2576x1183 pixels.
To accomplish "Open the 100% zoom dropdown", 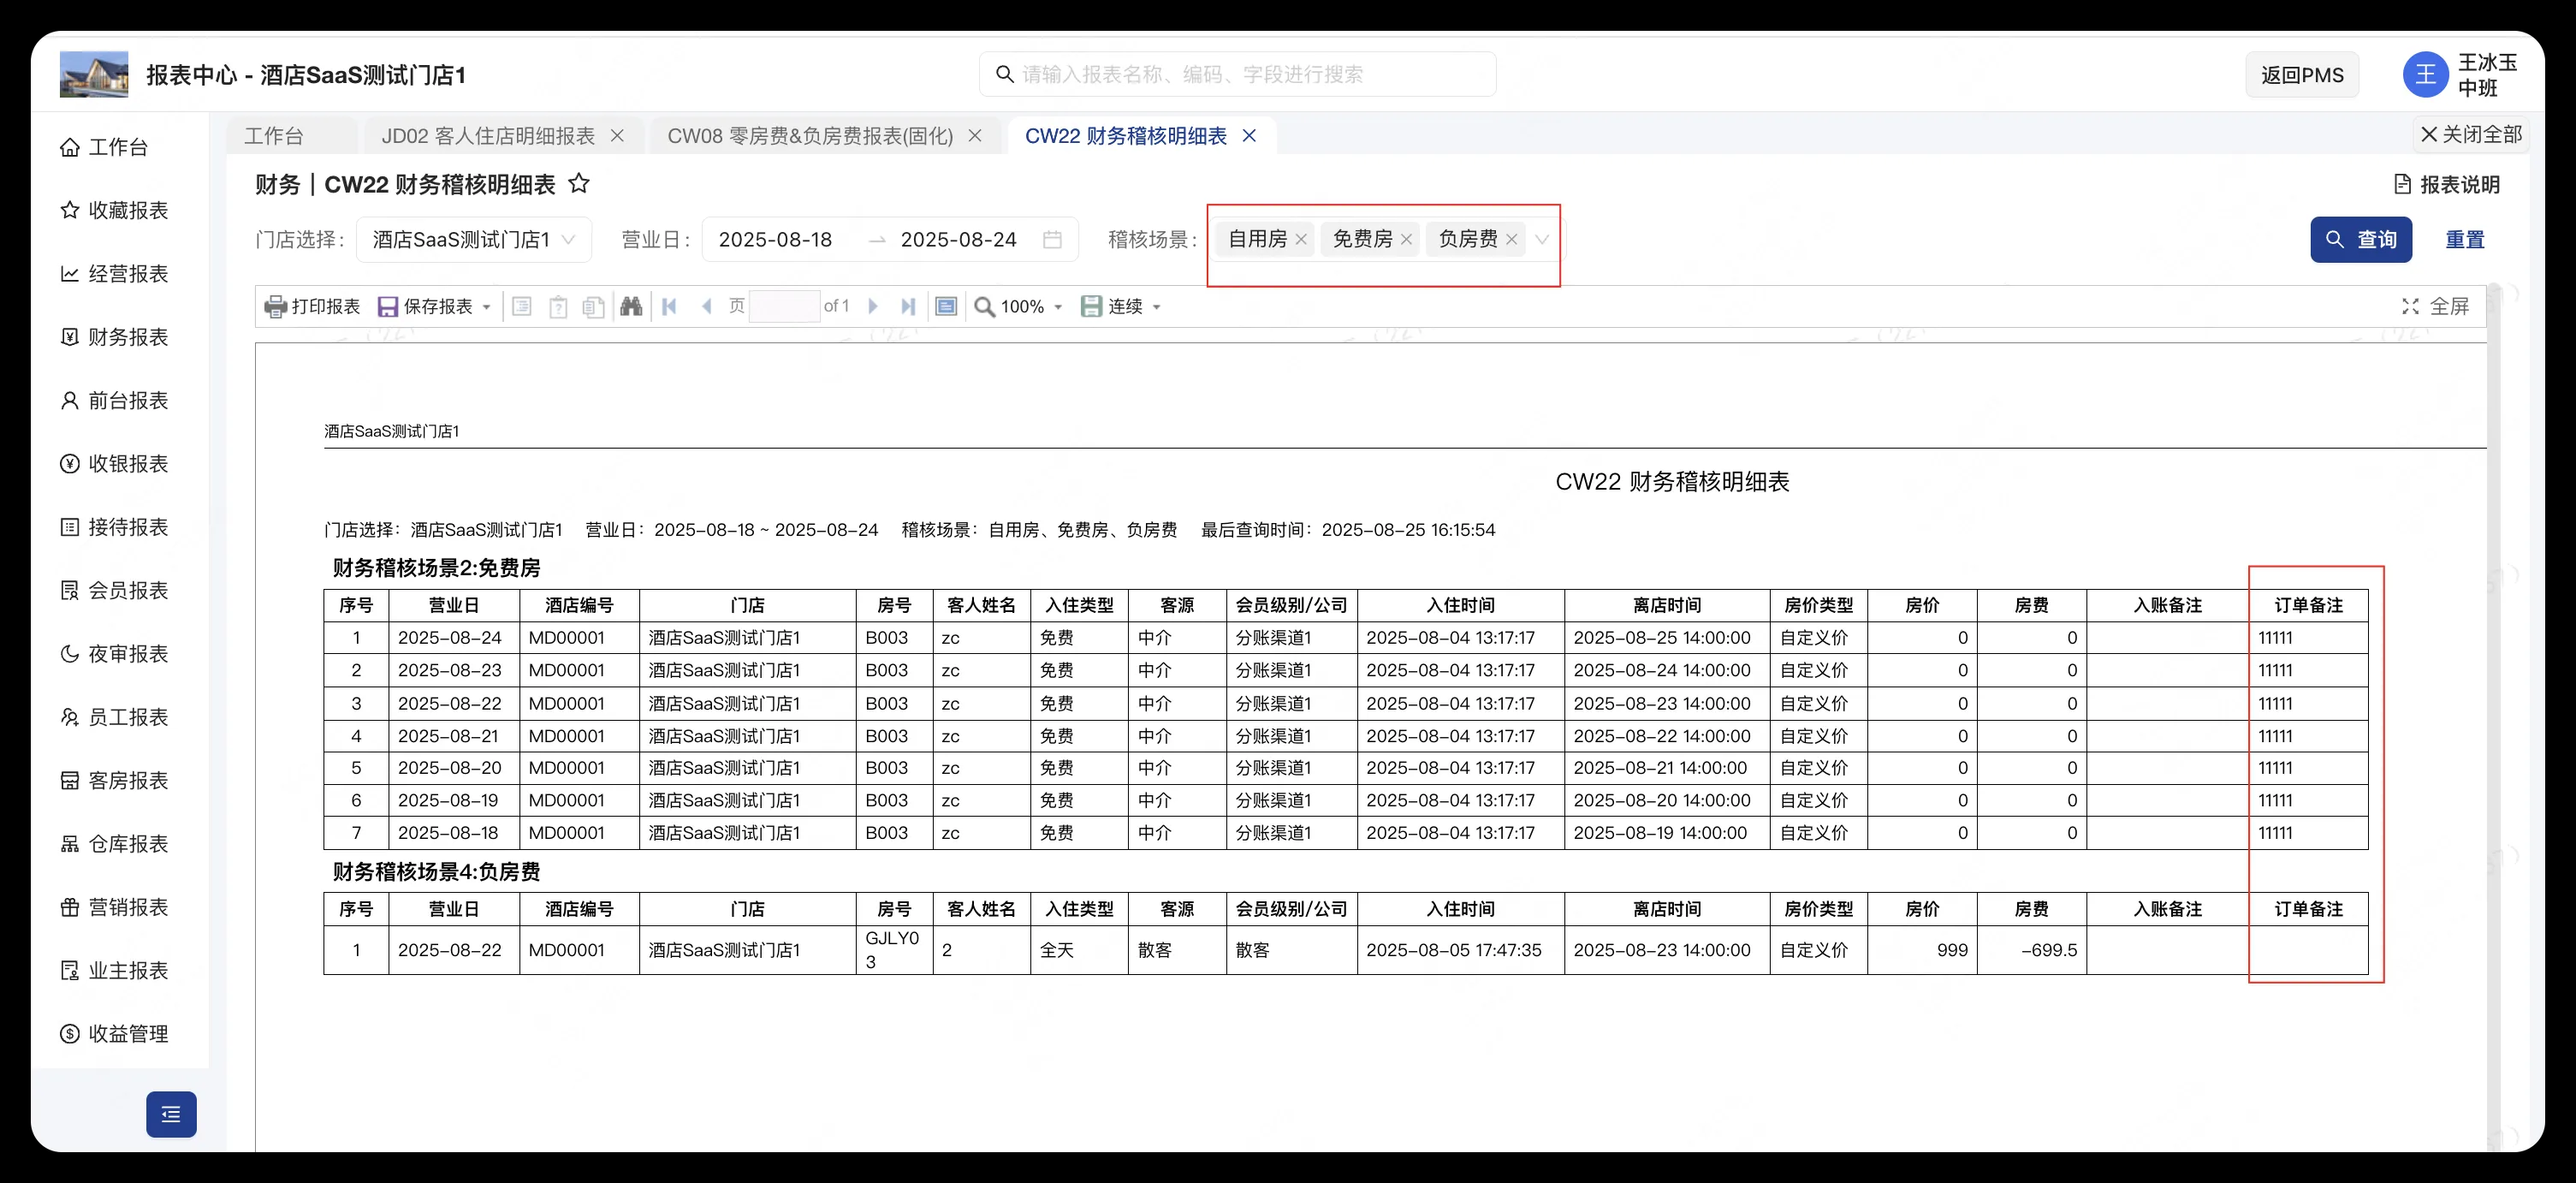I will (1057, 307).
